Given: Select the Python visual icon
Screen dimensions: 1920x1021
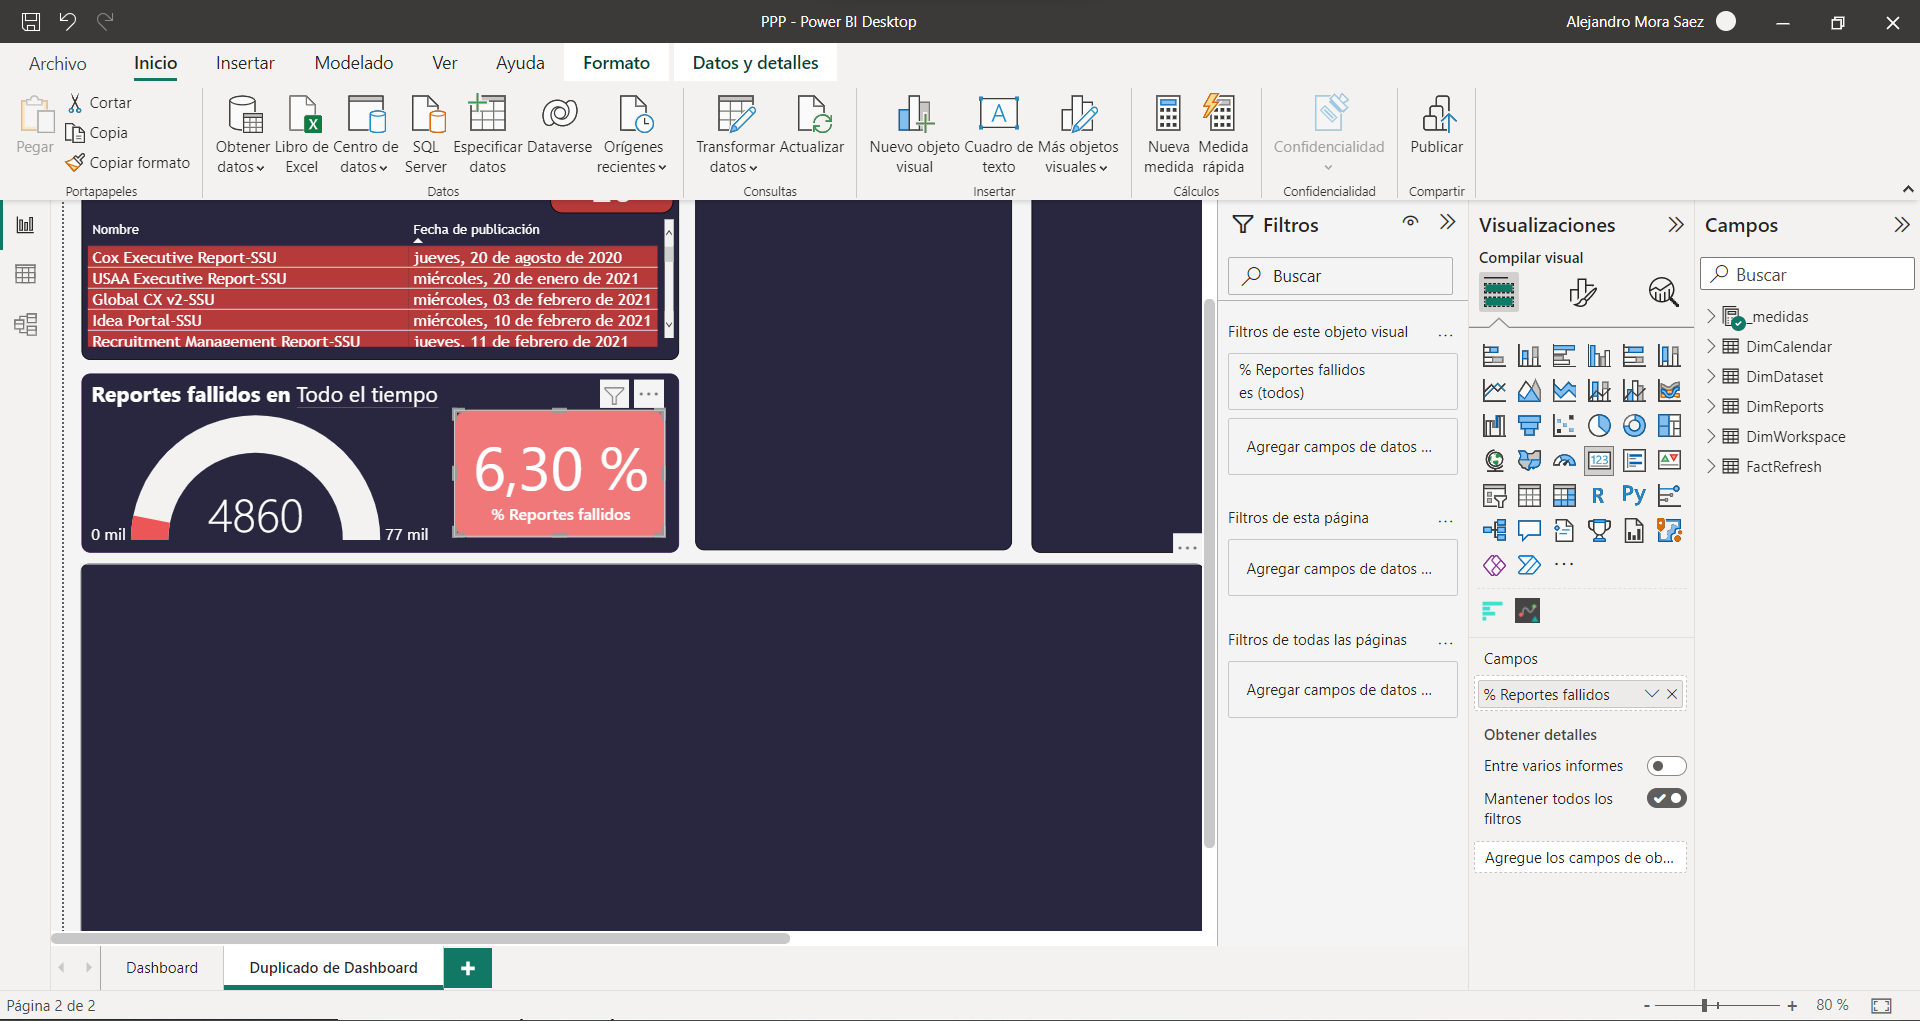Looking at the screenshot, I should click(x=1634, y=495).
